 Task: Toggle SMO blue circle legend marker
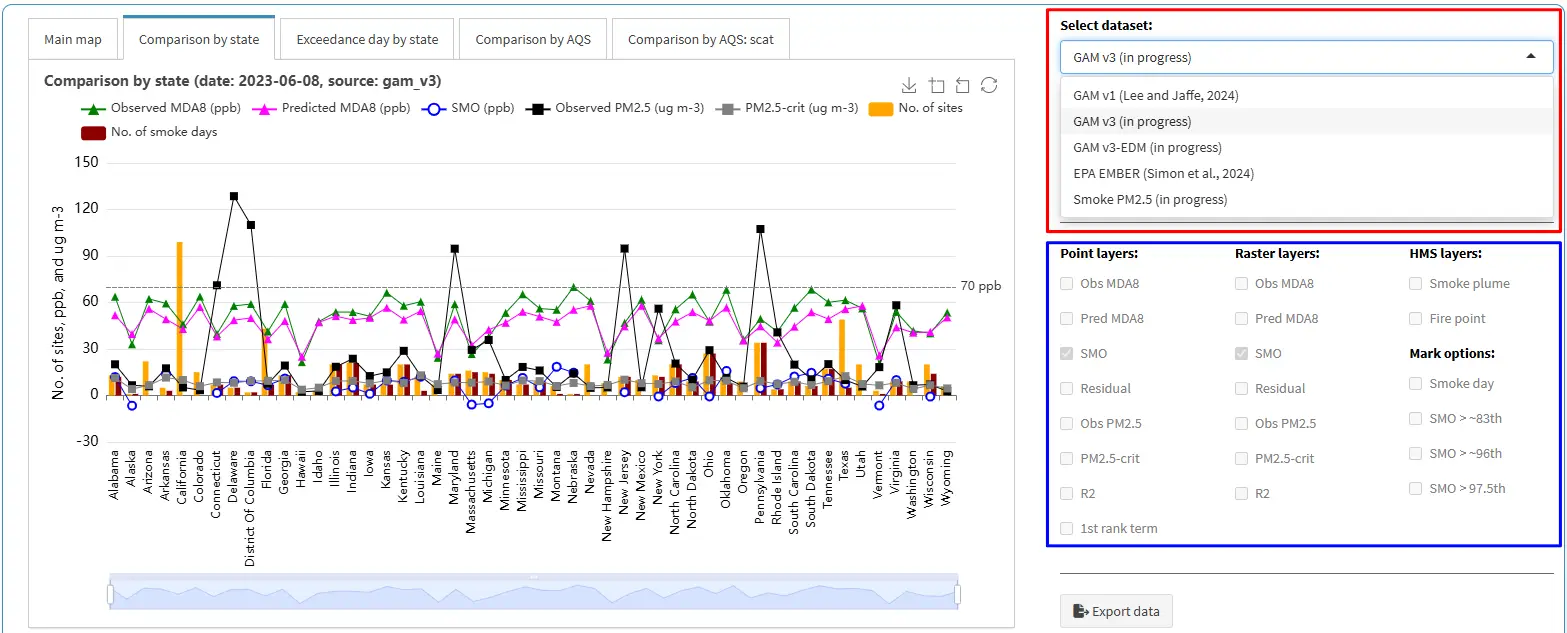pyautogui.click(x=435, y=108)
